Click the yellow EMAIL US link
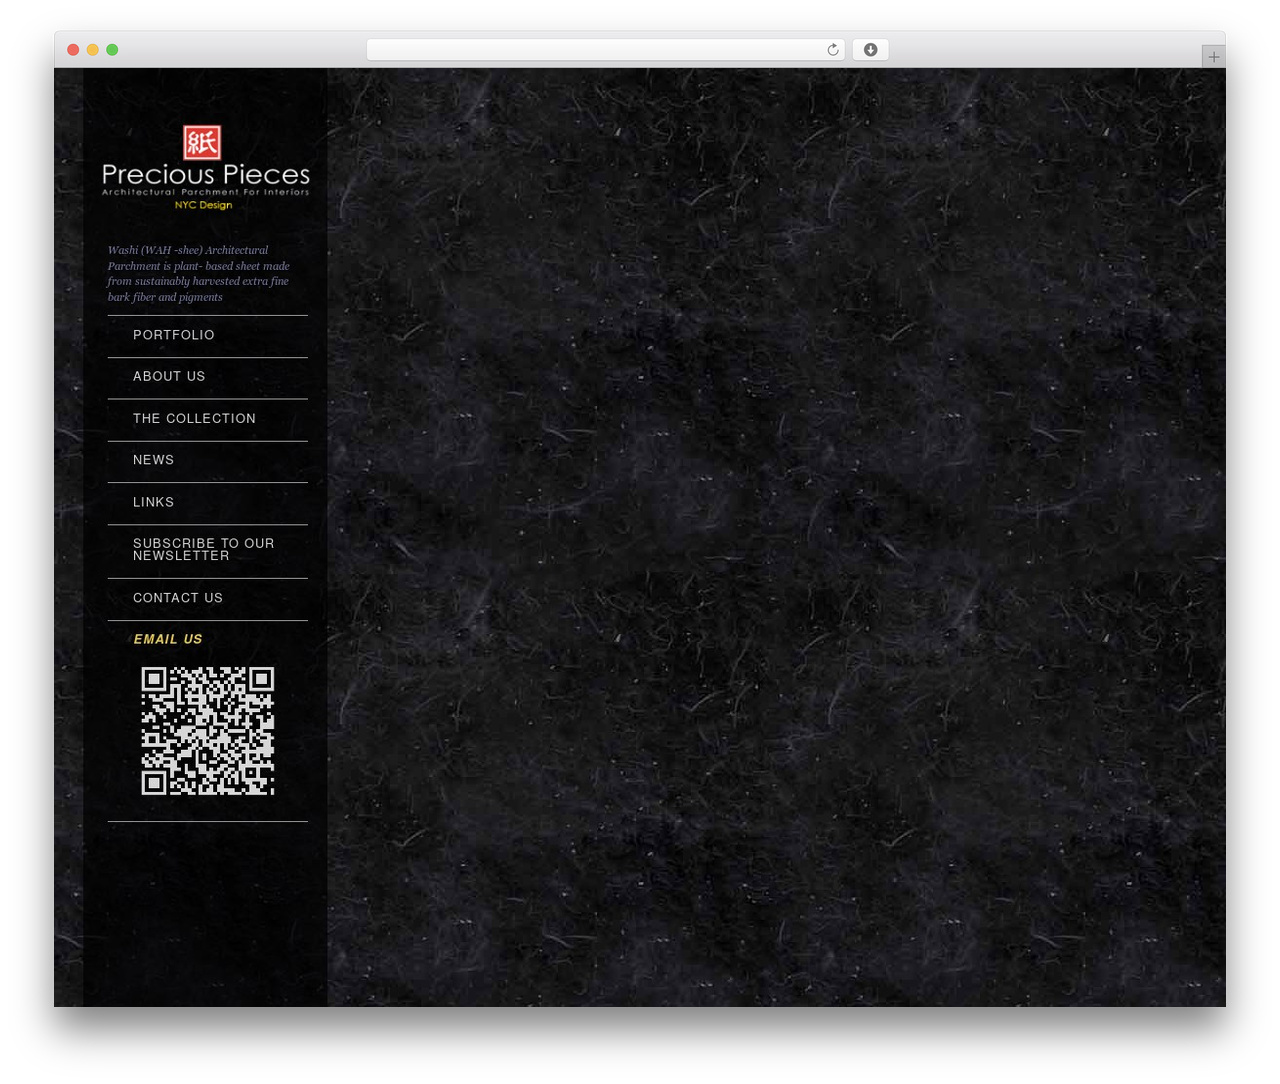The image size is (1280, 1084). point(168,639)
